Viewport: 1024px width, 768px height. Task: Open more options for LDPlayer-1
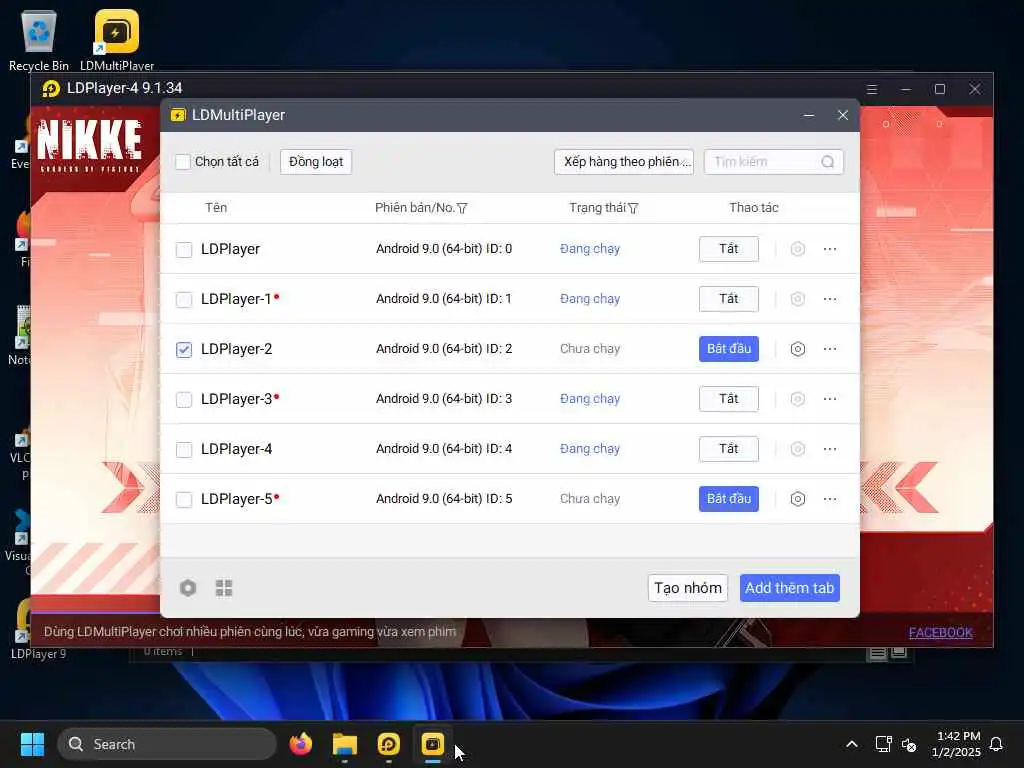(830, 299)
